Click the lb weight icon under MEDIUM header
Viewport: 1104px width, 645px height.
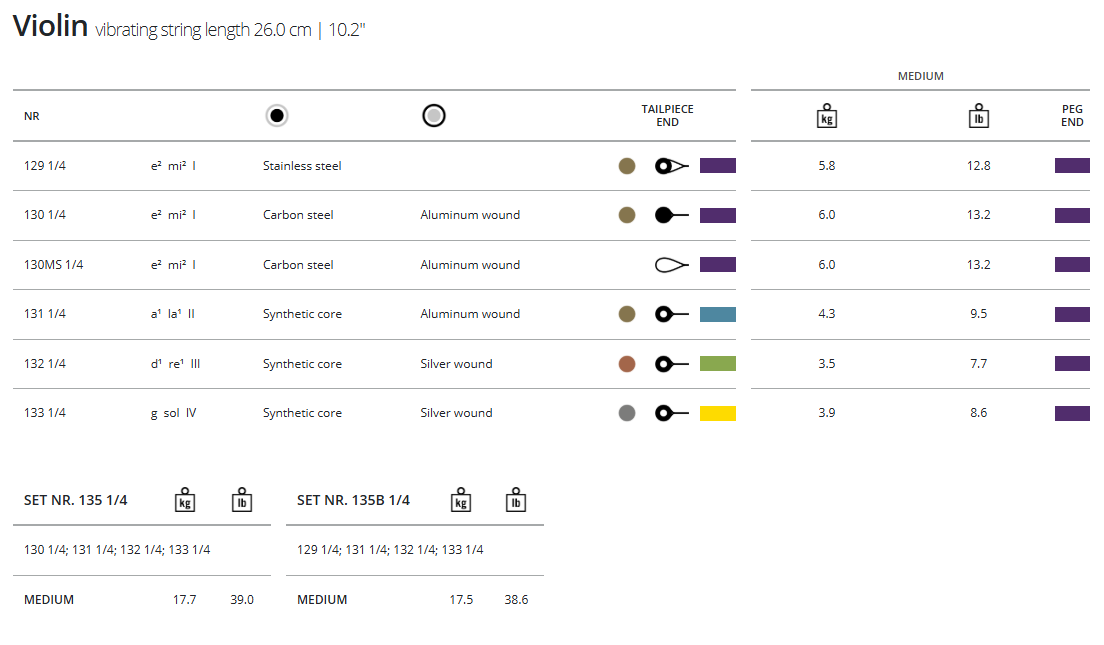[x=979, y=116]
